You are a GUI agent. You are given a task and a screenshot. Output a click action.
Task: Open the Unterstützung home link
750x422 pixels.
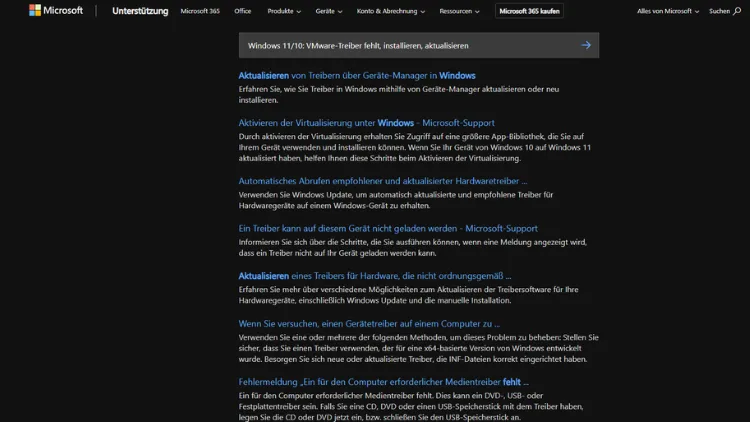coord(140,11)
